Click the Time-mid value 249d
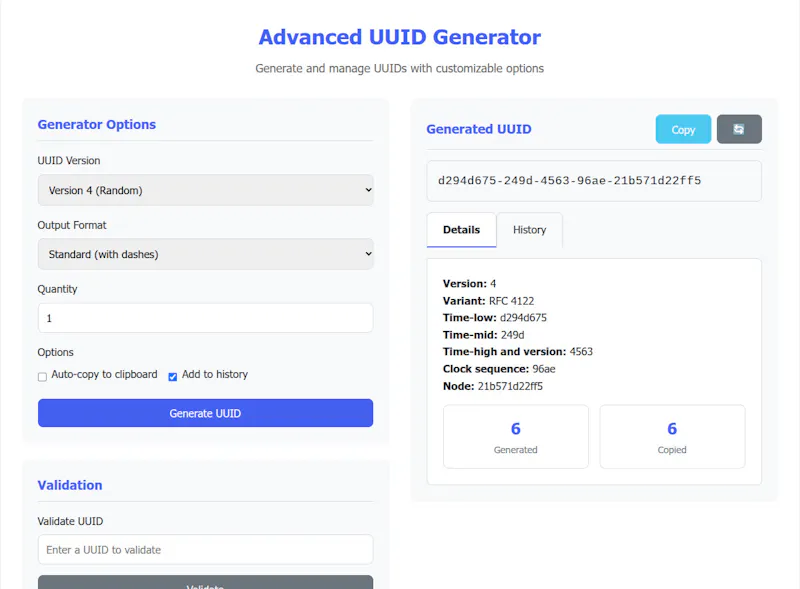This screenshot has width=800, height=589. [512, 335]
